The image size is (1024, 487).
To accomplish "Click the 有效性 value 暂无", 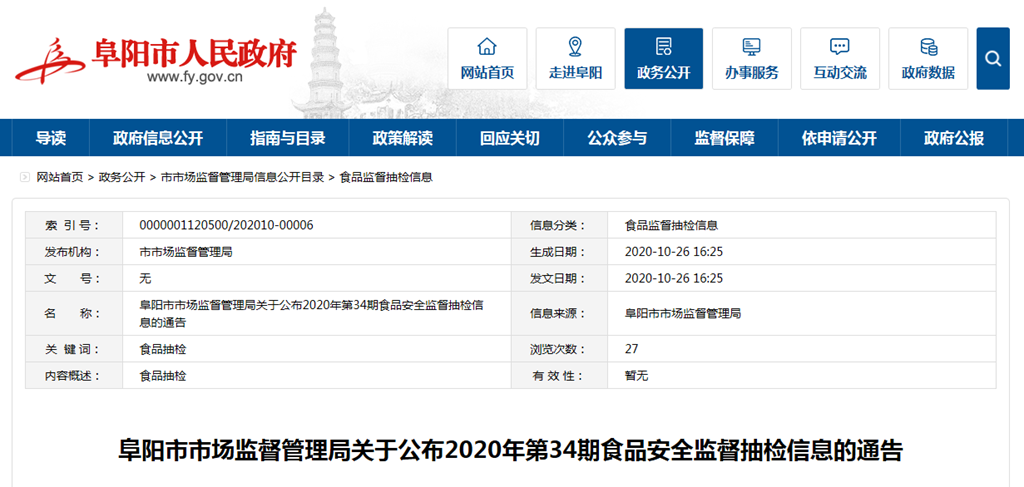I will [x=636, y=376].
